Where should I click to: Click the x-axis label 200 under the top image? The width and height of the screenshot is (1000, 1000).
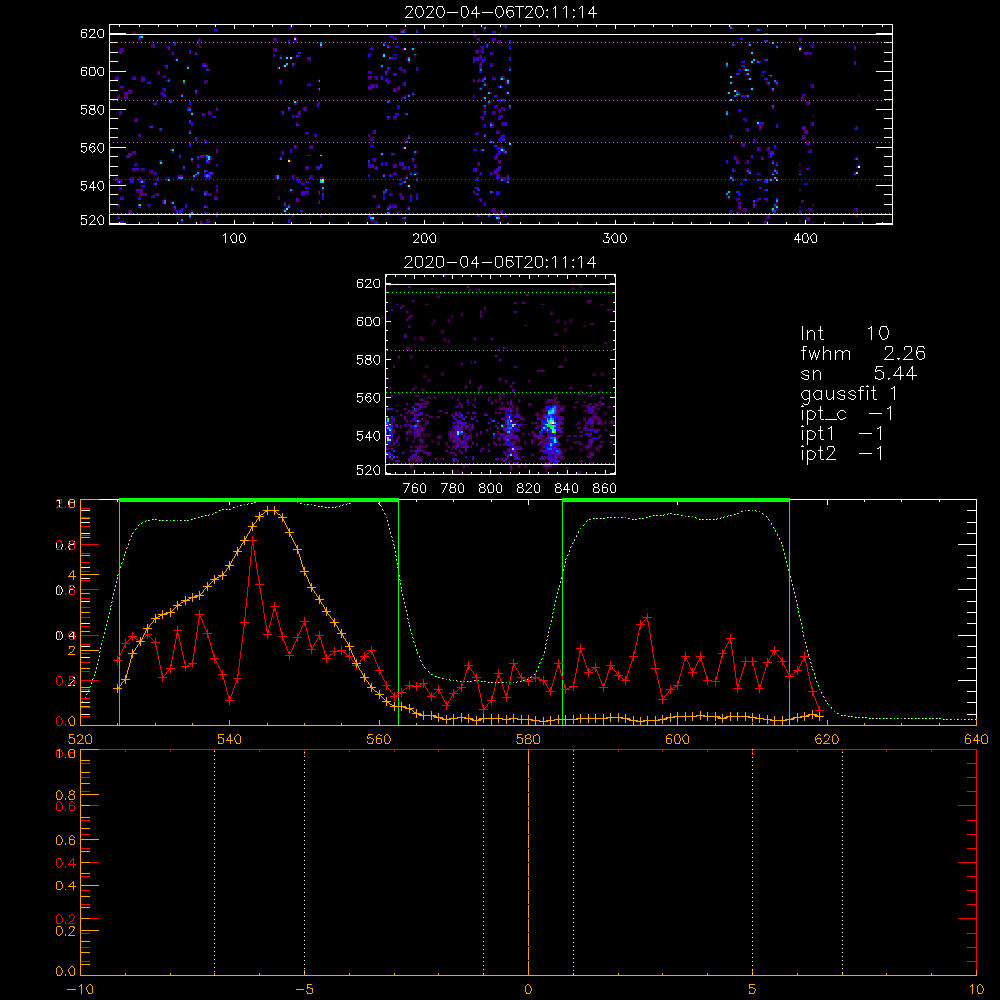424,239
